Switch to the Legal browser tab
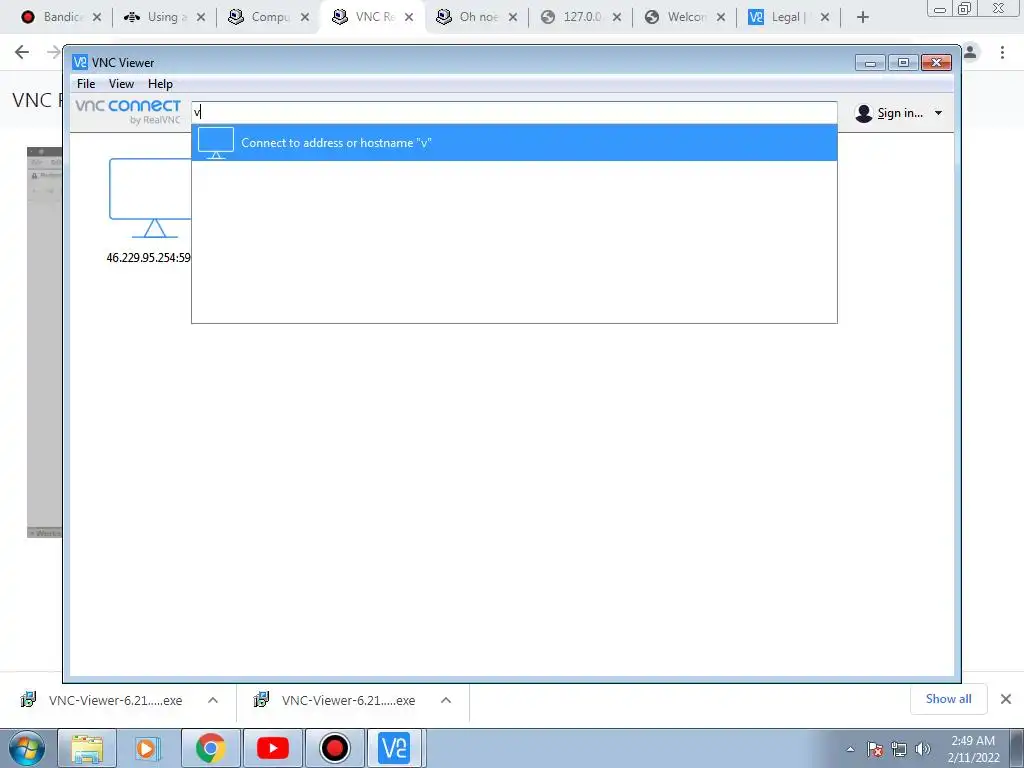 [780, 17]
